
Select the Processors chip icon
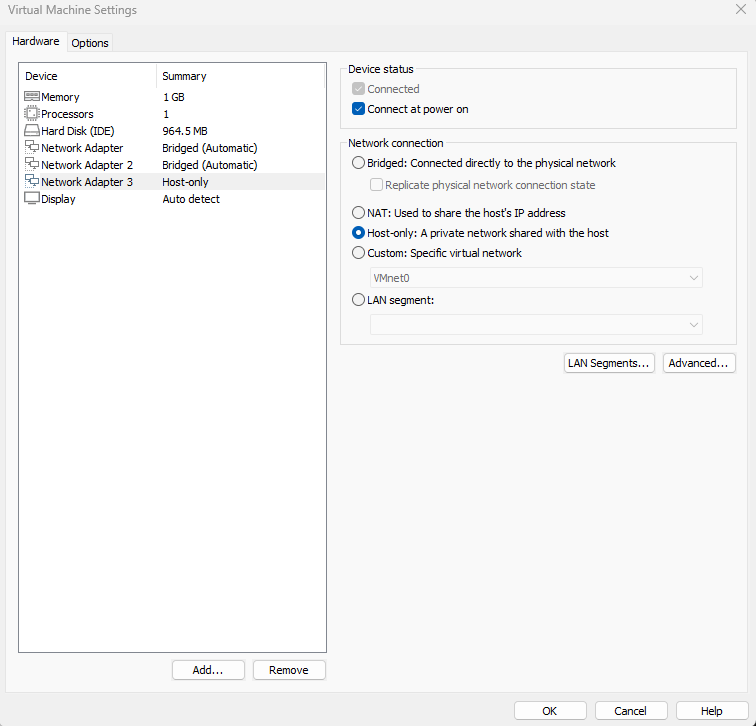[32, 114]
